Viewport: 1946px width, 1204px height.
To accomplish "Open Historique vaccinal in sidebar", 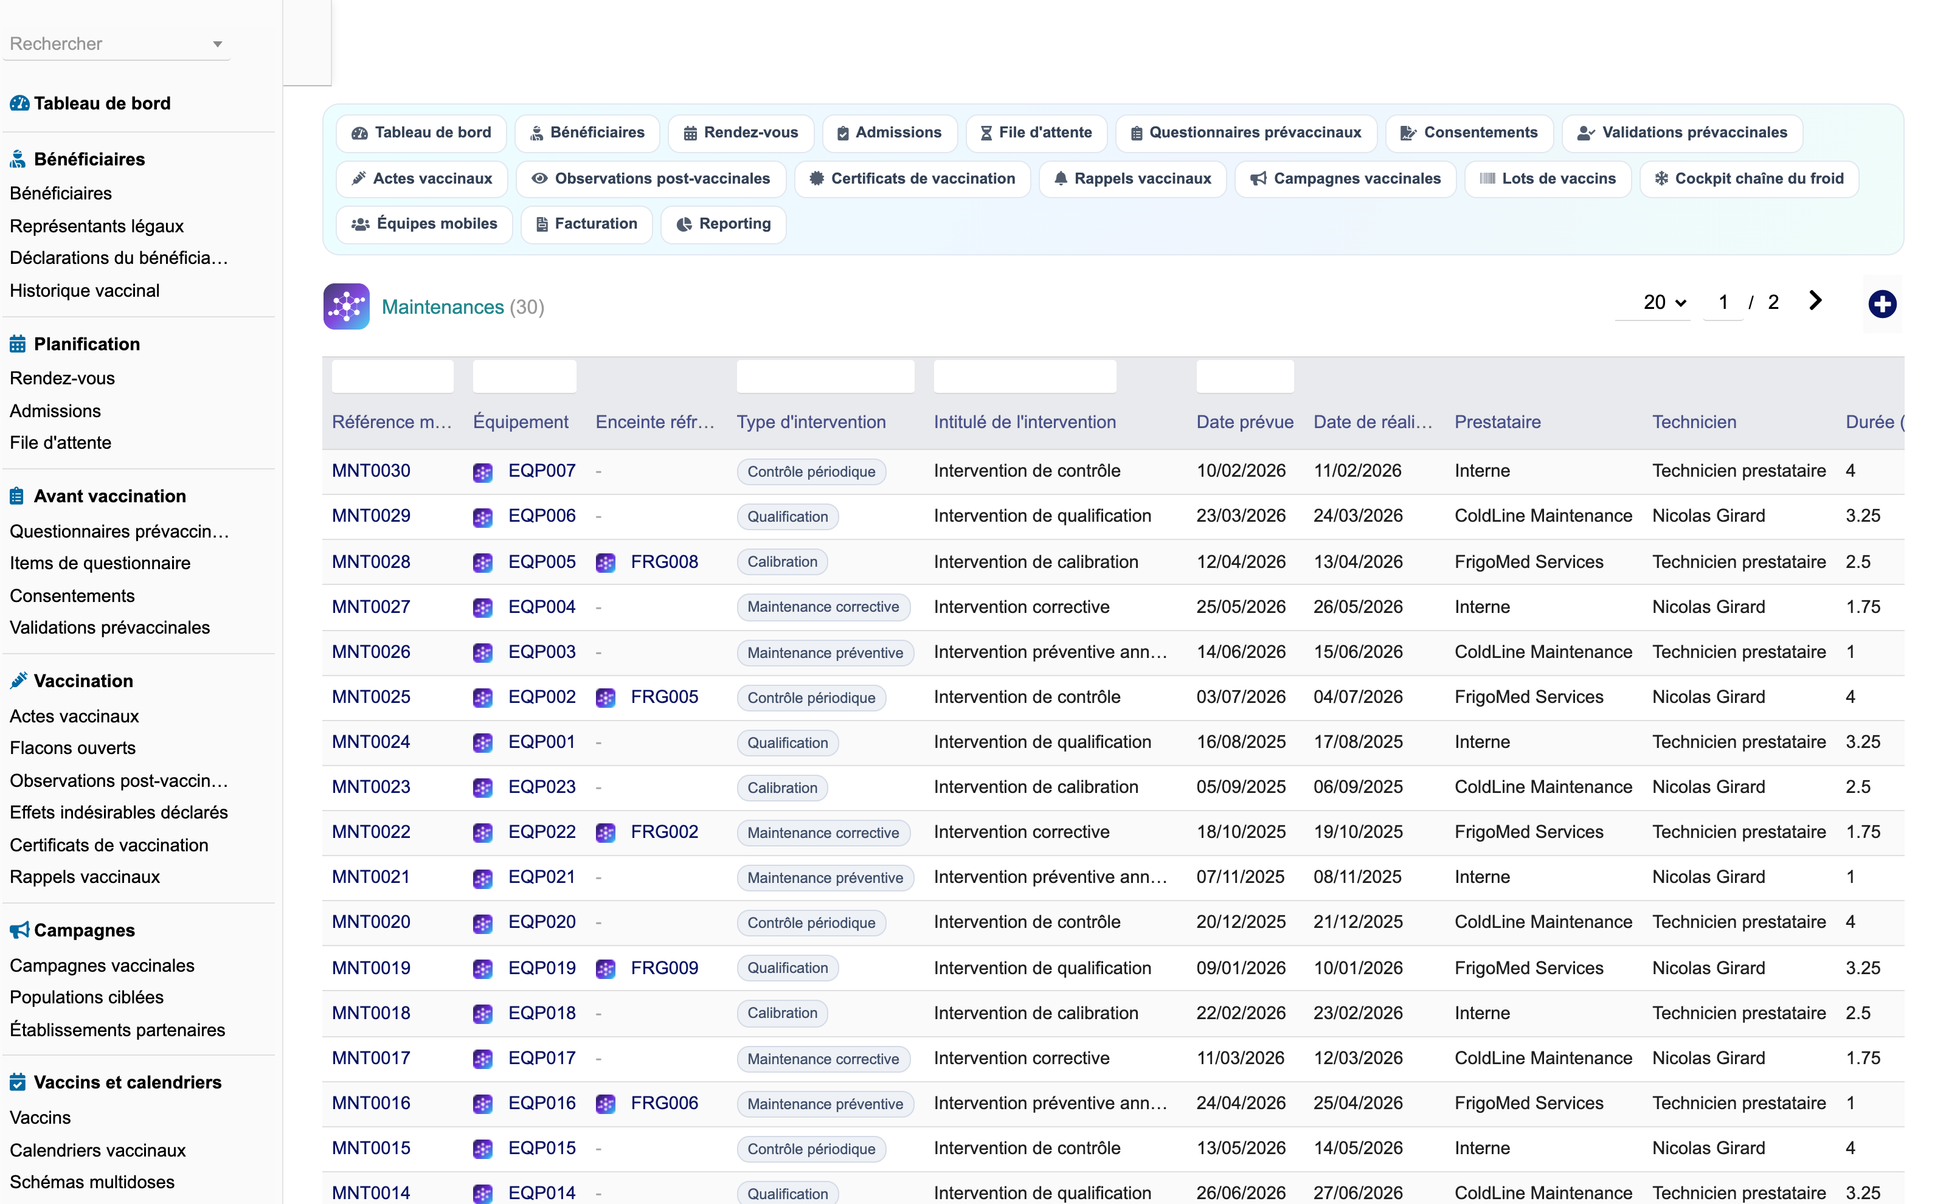I will point(85,291).
